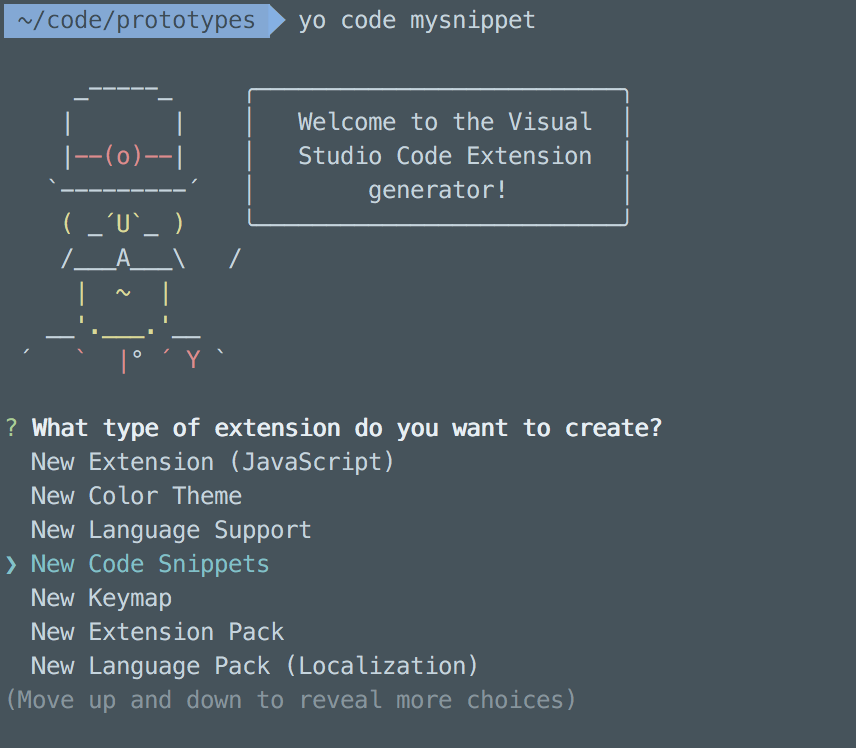Choose New Color Theme from the list
Screen dimensions: 856x748
[x=136, y=496]
